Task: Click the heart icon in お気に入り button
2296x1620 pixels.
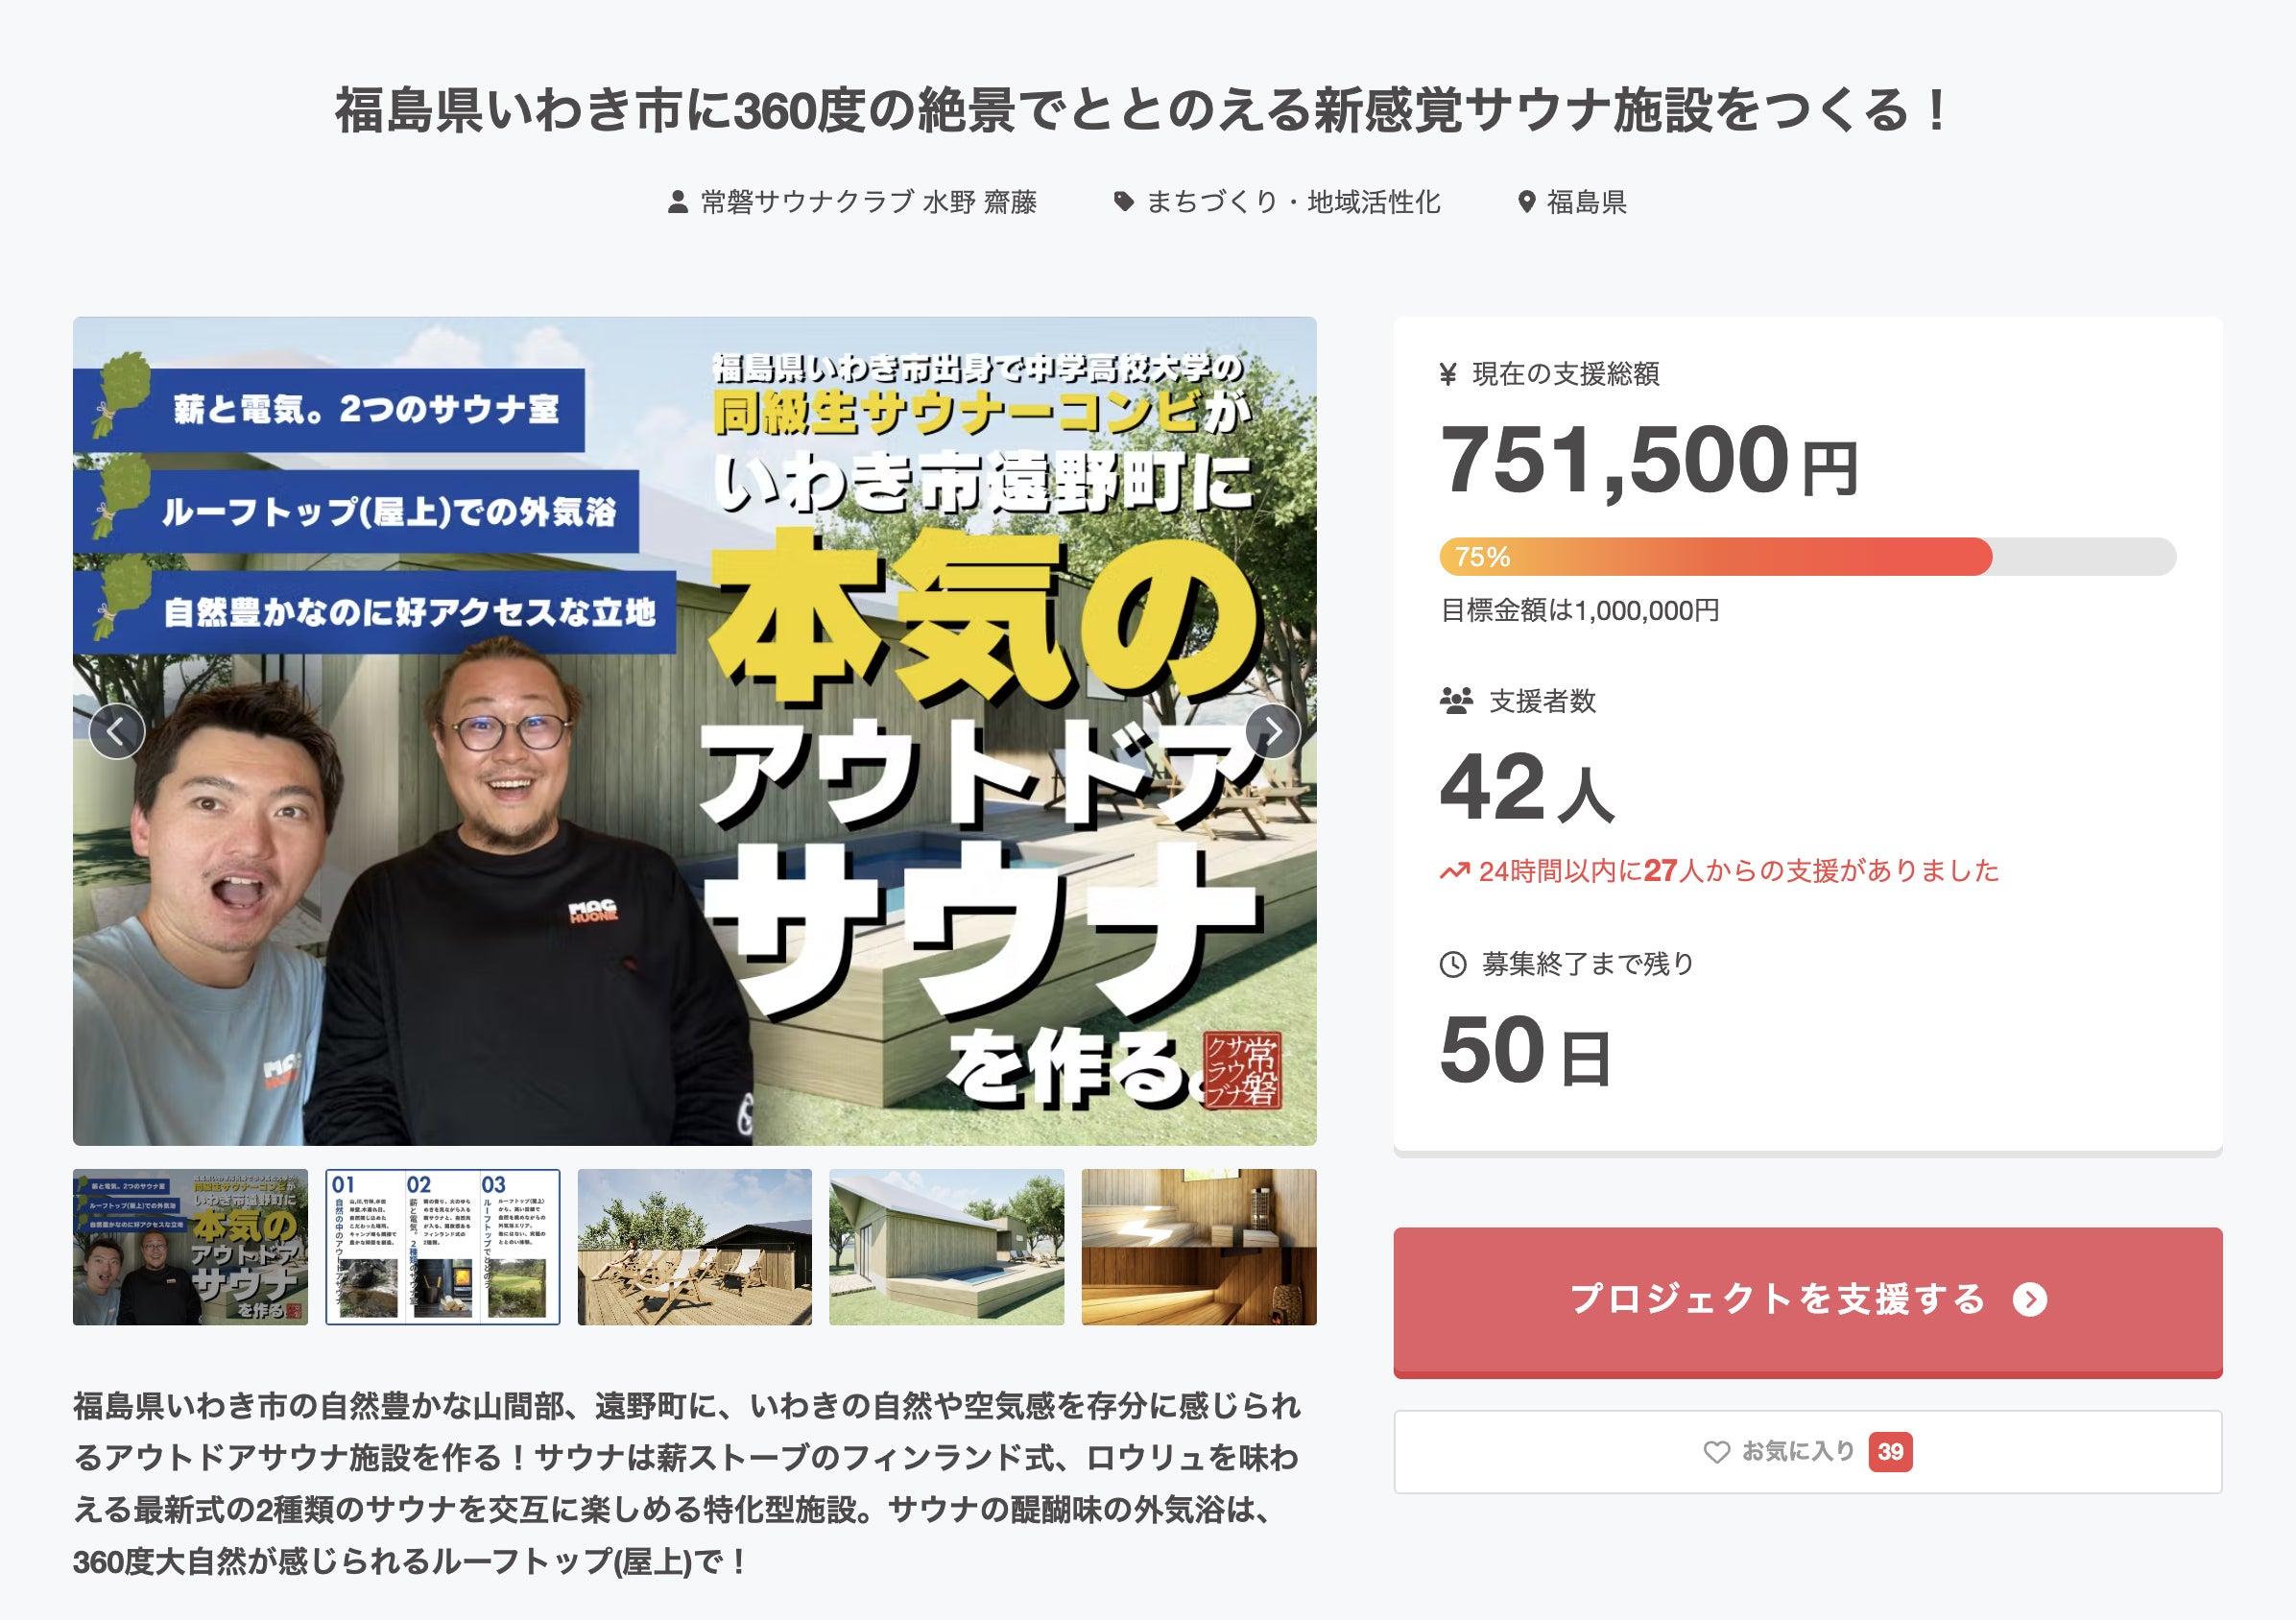Action: [1716, 1452]
